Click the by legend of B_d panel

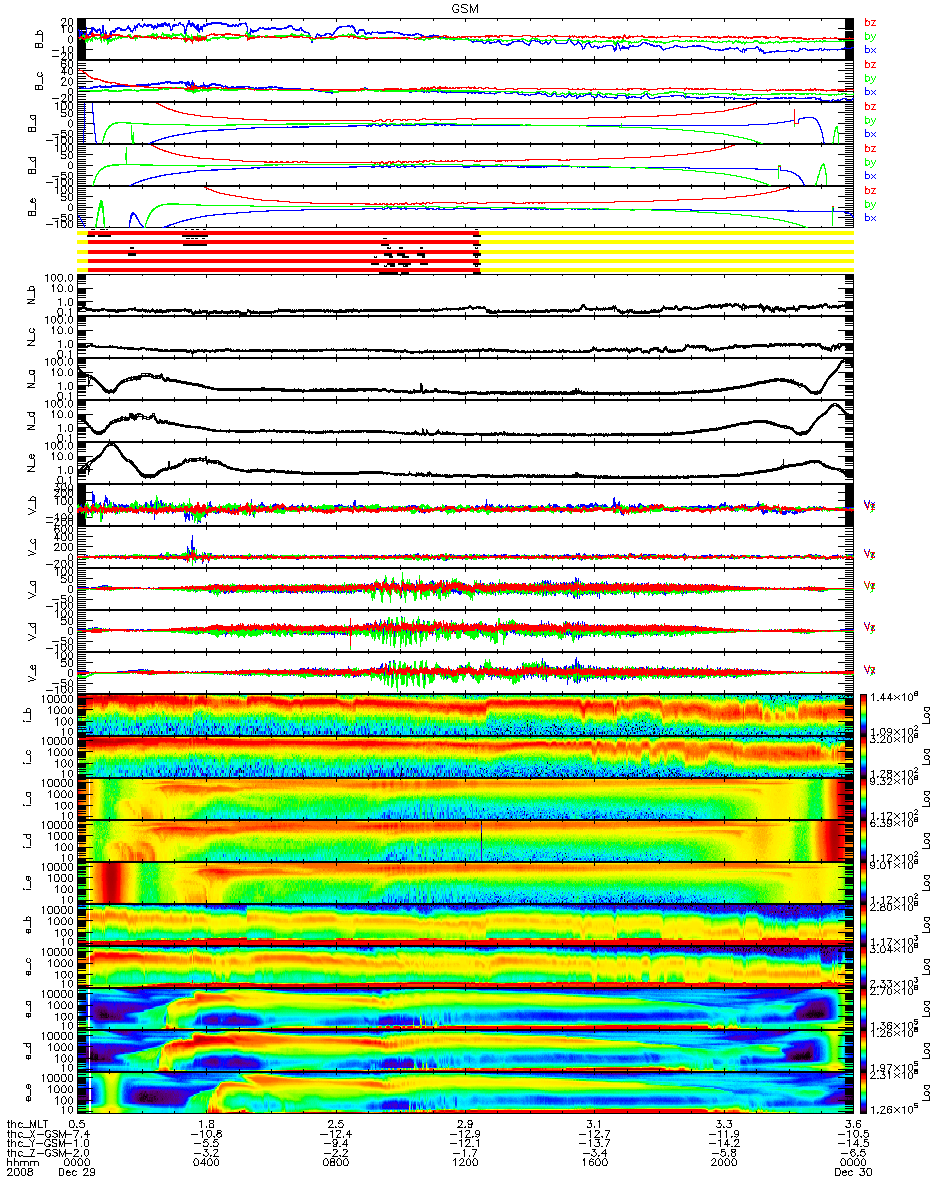[x=870, y=162]
